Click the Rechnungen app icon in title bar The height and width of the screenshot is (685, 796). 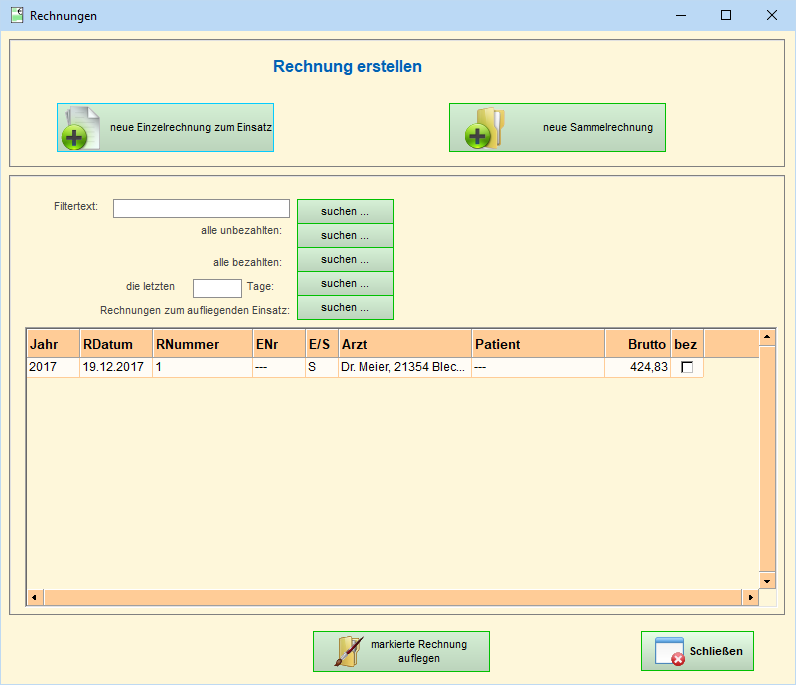coord(17,15)
